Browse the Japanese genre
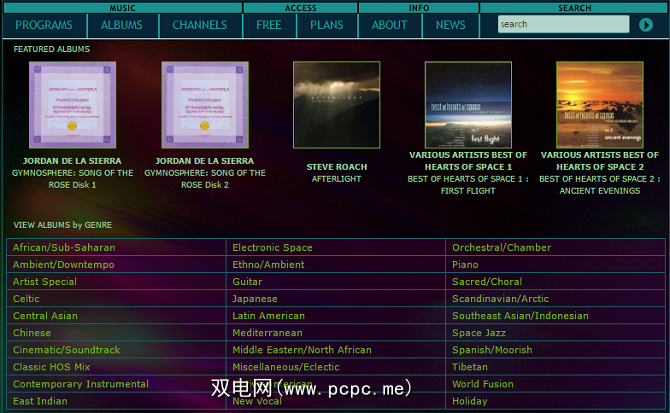670x413 pixels. (255, 299)
